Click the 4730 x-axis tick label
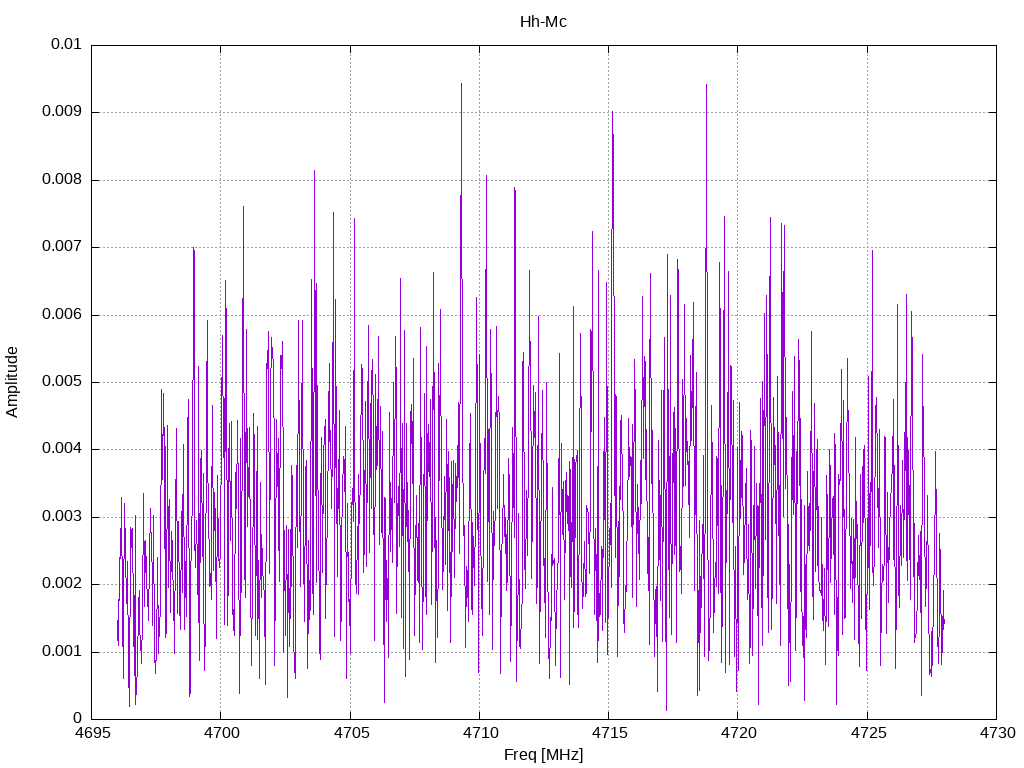The height and width of the screenshot is (768, 1024). [x=997, y=733]
